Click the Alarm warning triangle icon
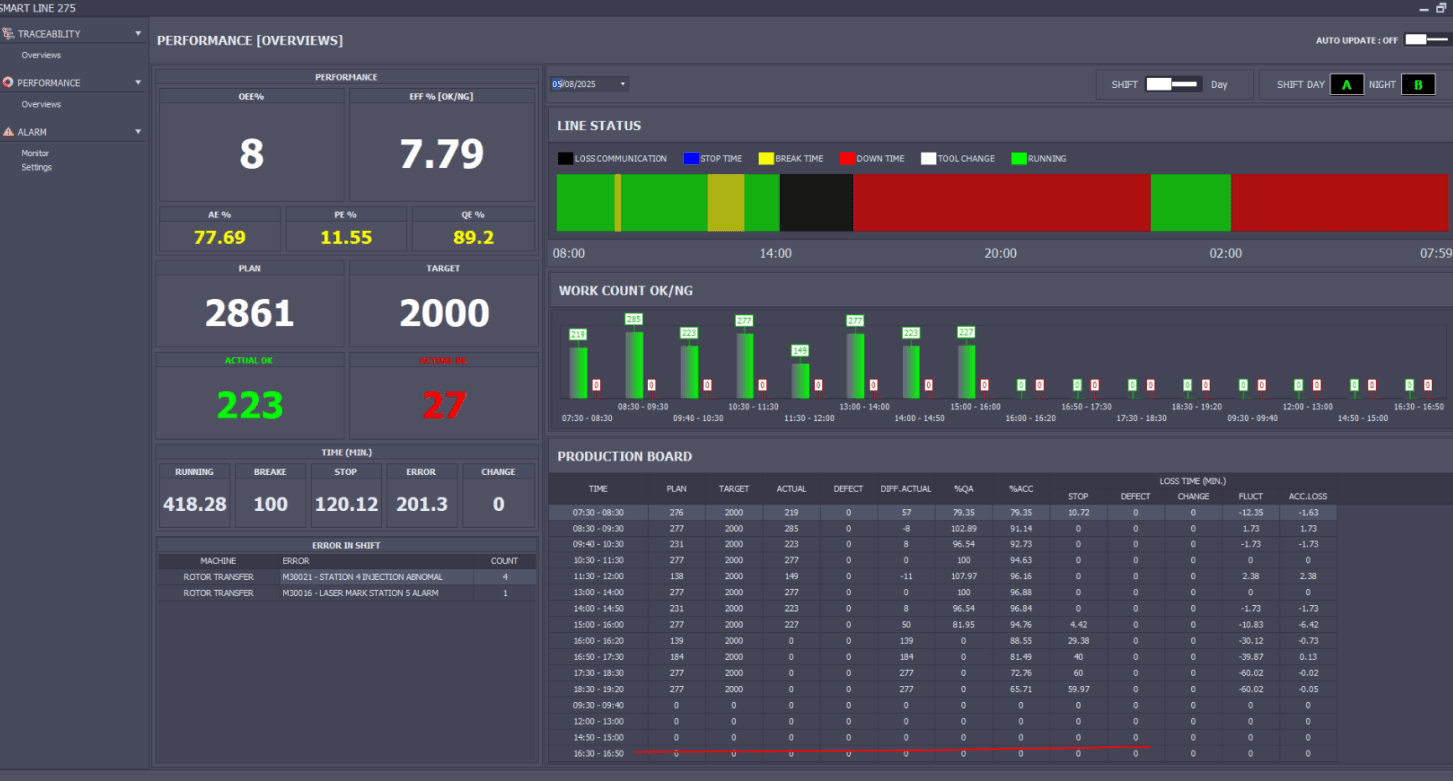 (8, 131)
